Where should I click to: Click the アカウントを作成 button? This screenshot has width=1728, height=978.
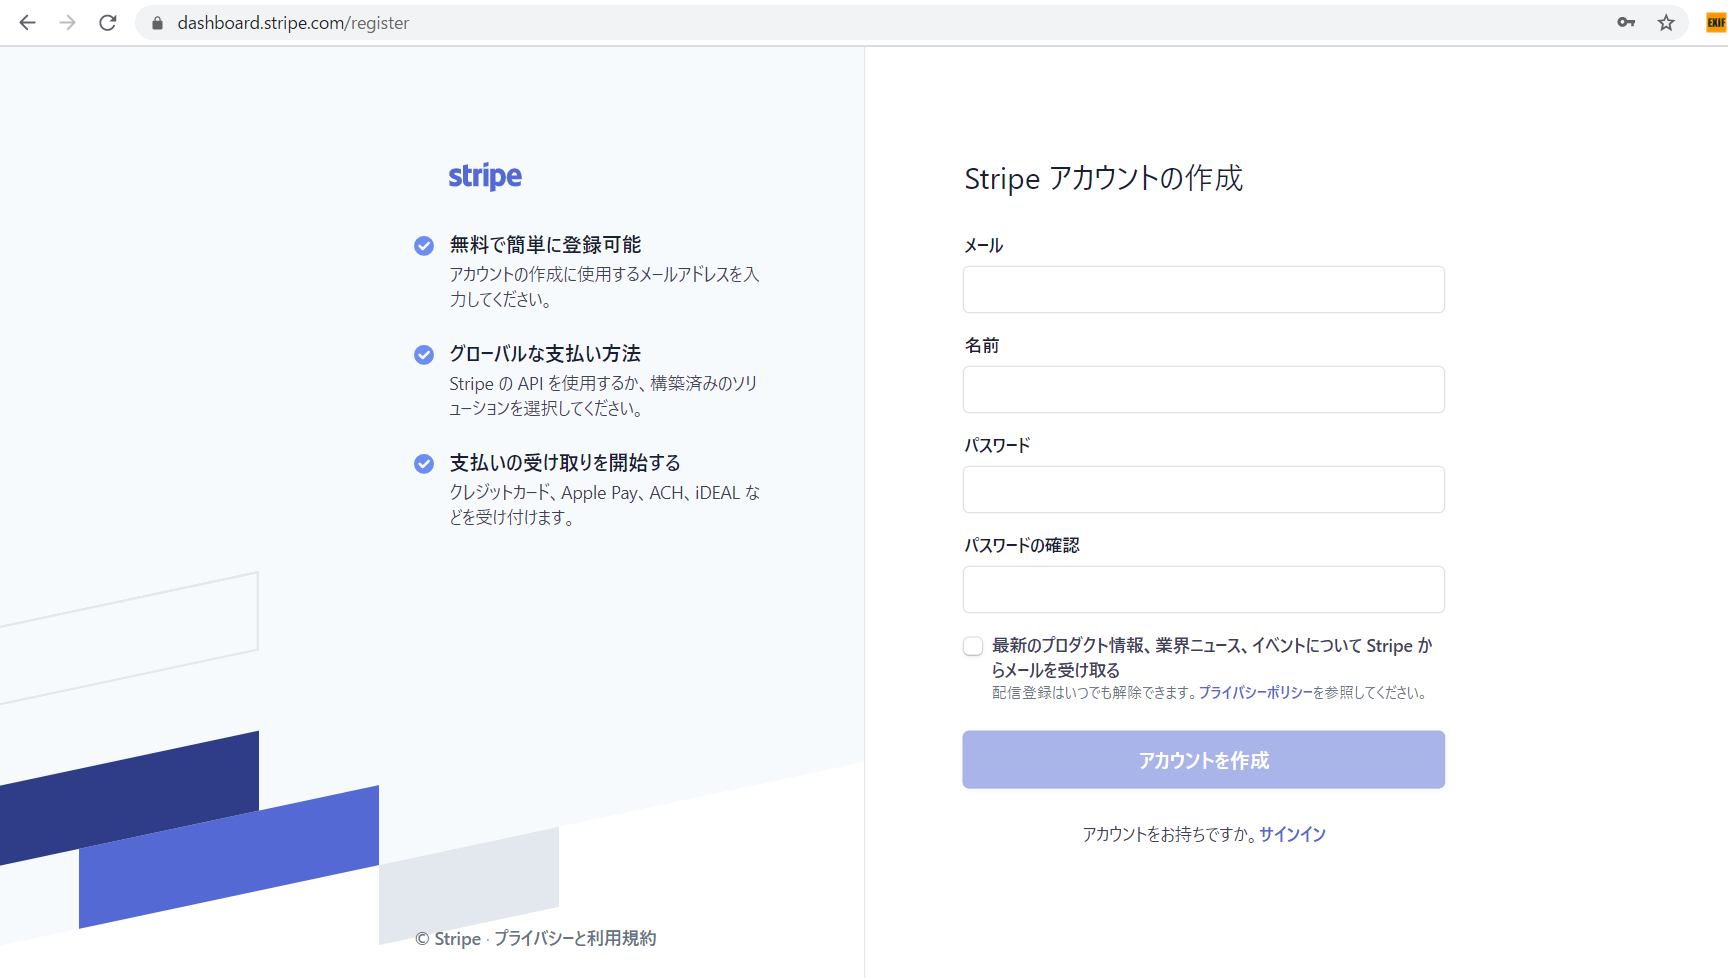1203,760
